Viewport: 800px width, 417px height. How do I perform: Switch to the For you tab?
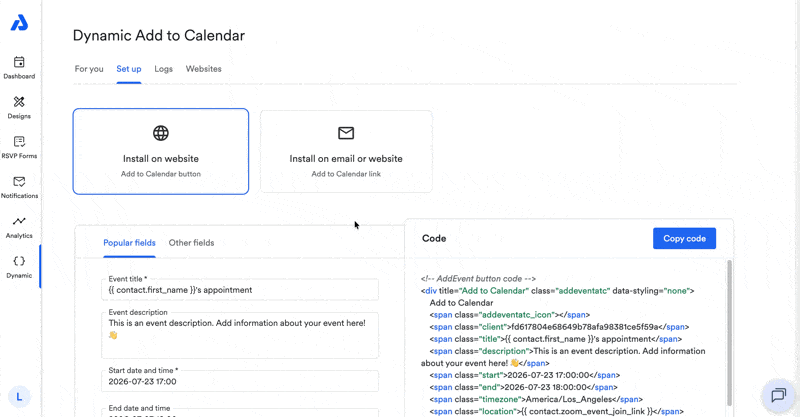pyautogui.click(x=89, y=69)
